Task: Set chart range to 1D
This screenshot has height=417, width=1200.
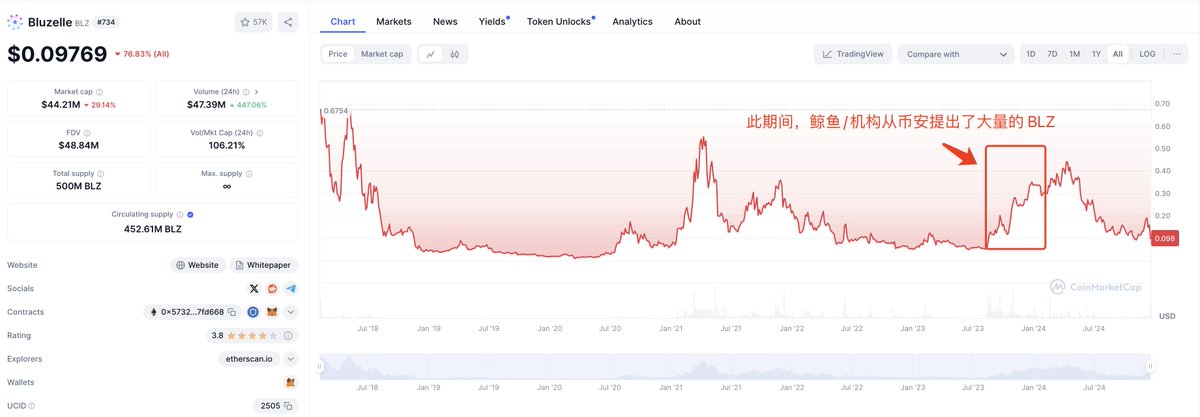Action: 1030,54
